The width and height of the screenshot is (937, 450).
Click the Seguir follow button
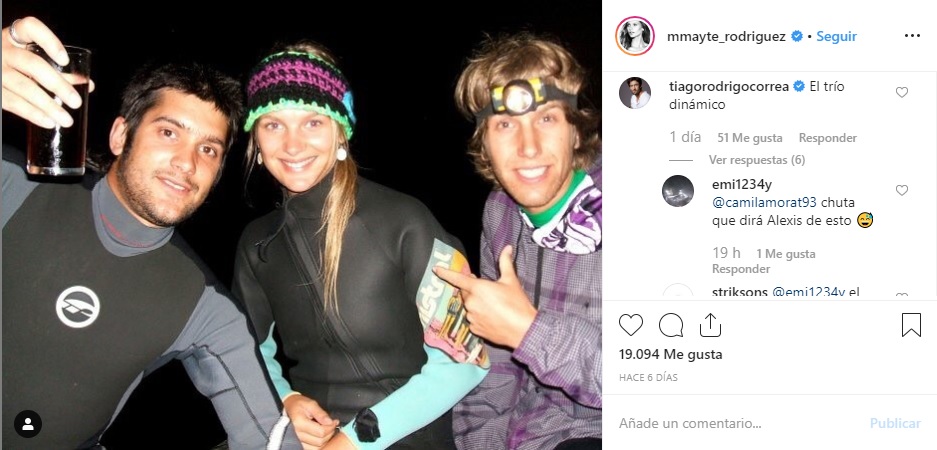point(837,36)
